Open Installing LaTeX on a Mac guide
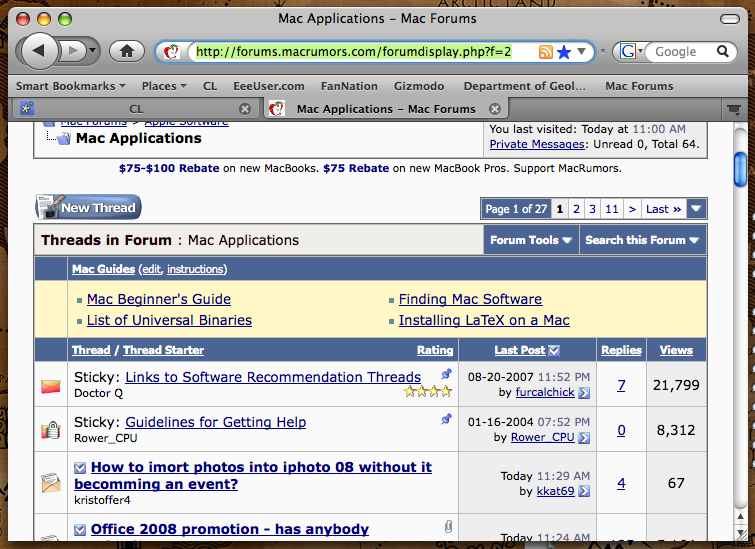The height and width of the screenshot is (549, 755). 484,320
